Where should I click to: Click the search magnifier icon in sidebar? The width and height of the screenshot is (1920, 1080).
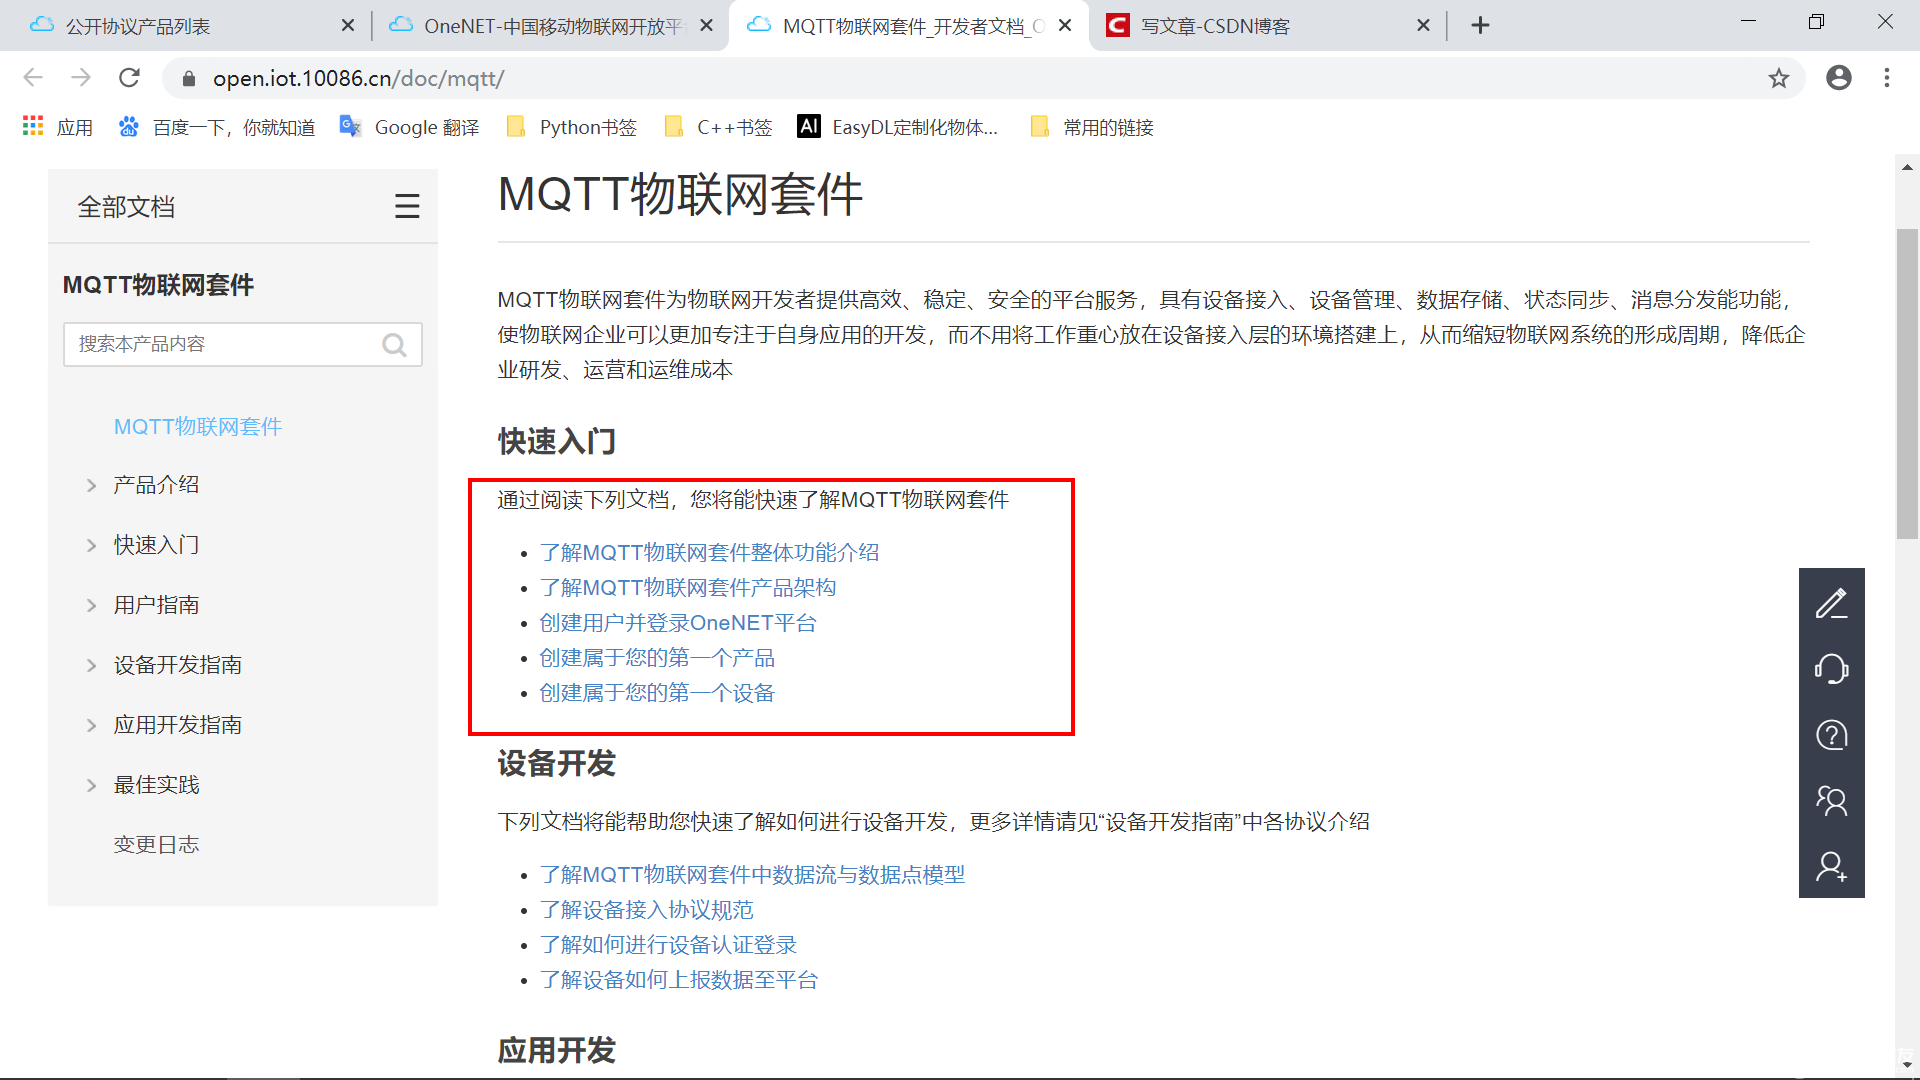(394, 345)
